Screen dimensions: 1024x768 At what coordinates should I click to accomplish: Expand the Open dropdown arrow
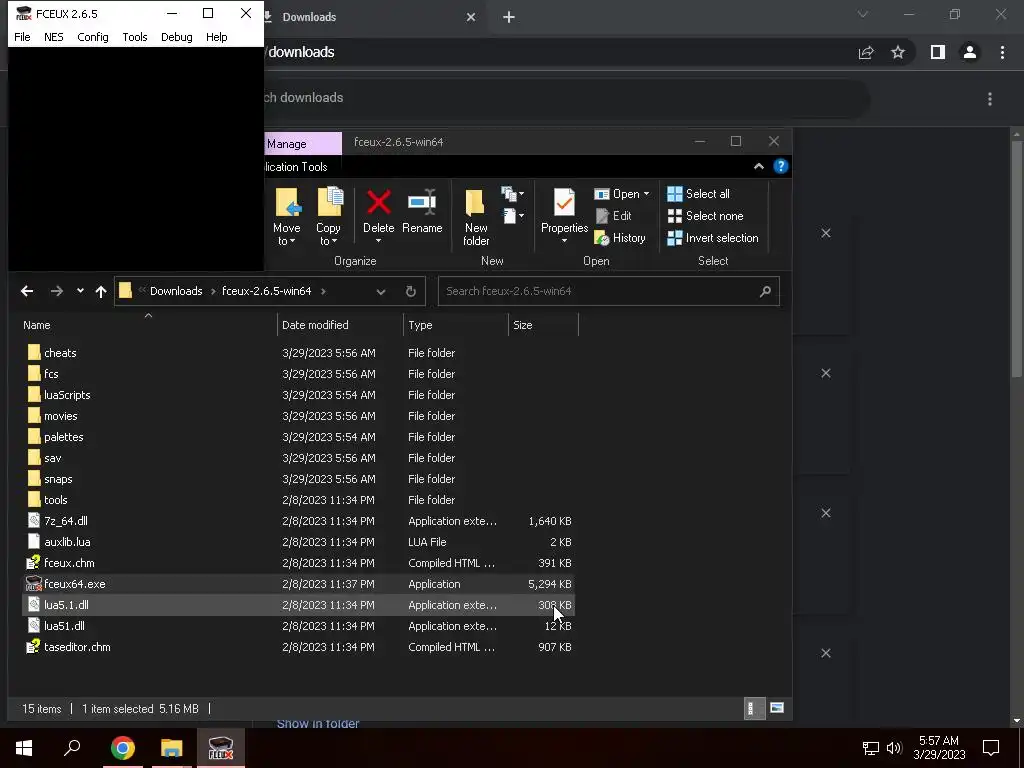pyautogui.click(x=647, y=194)
